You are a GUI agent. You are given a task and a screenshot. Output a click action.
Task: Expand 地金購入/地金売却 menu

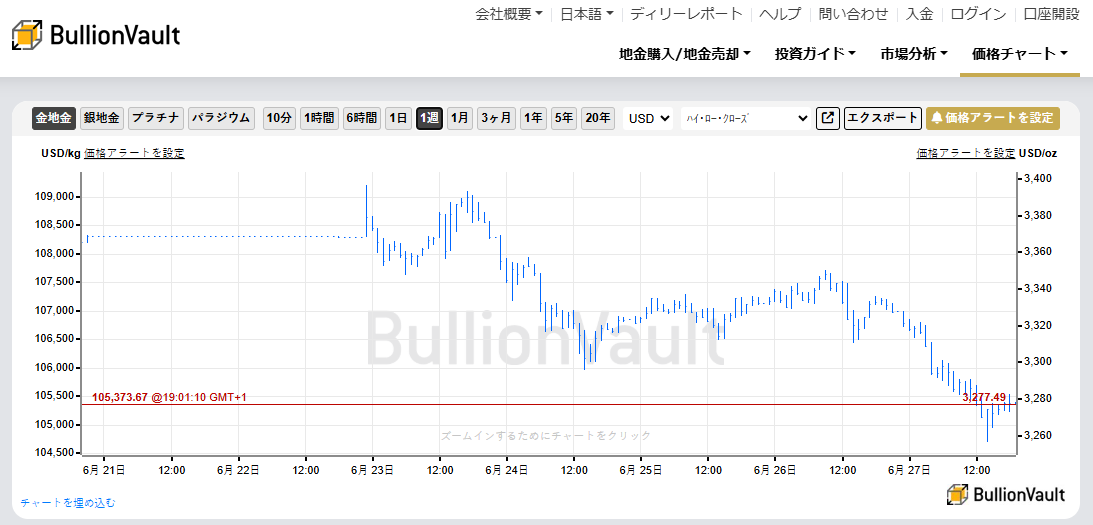(685, 54)
